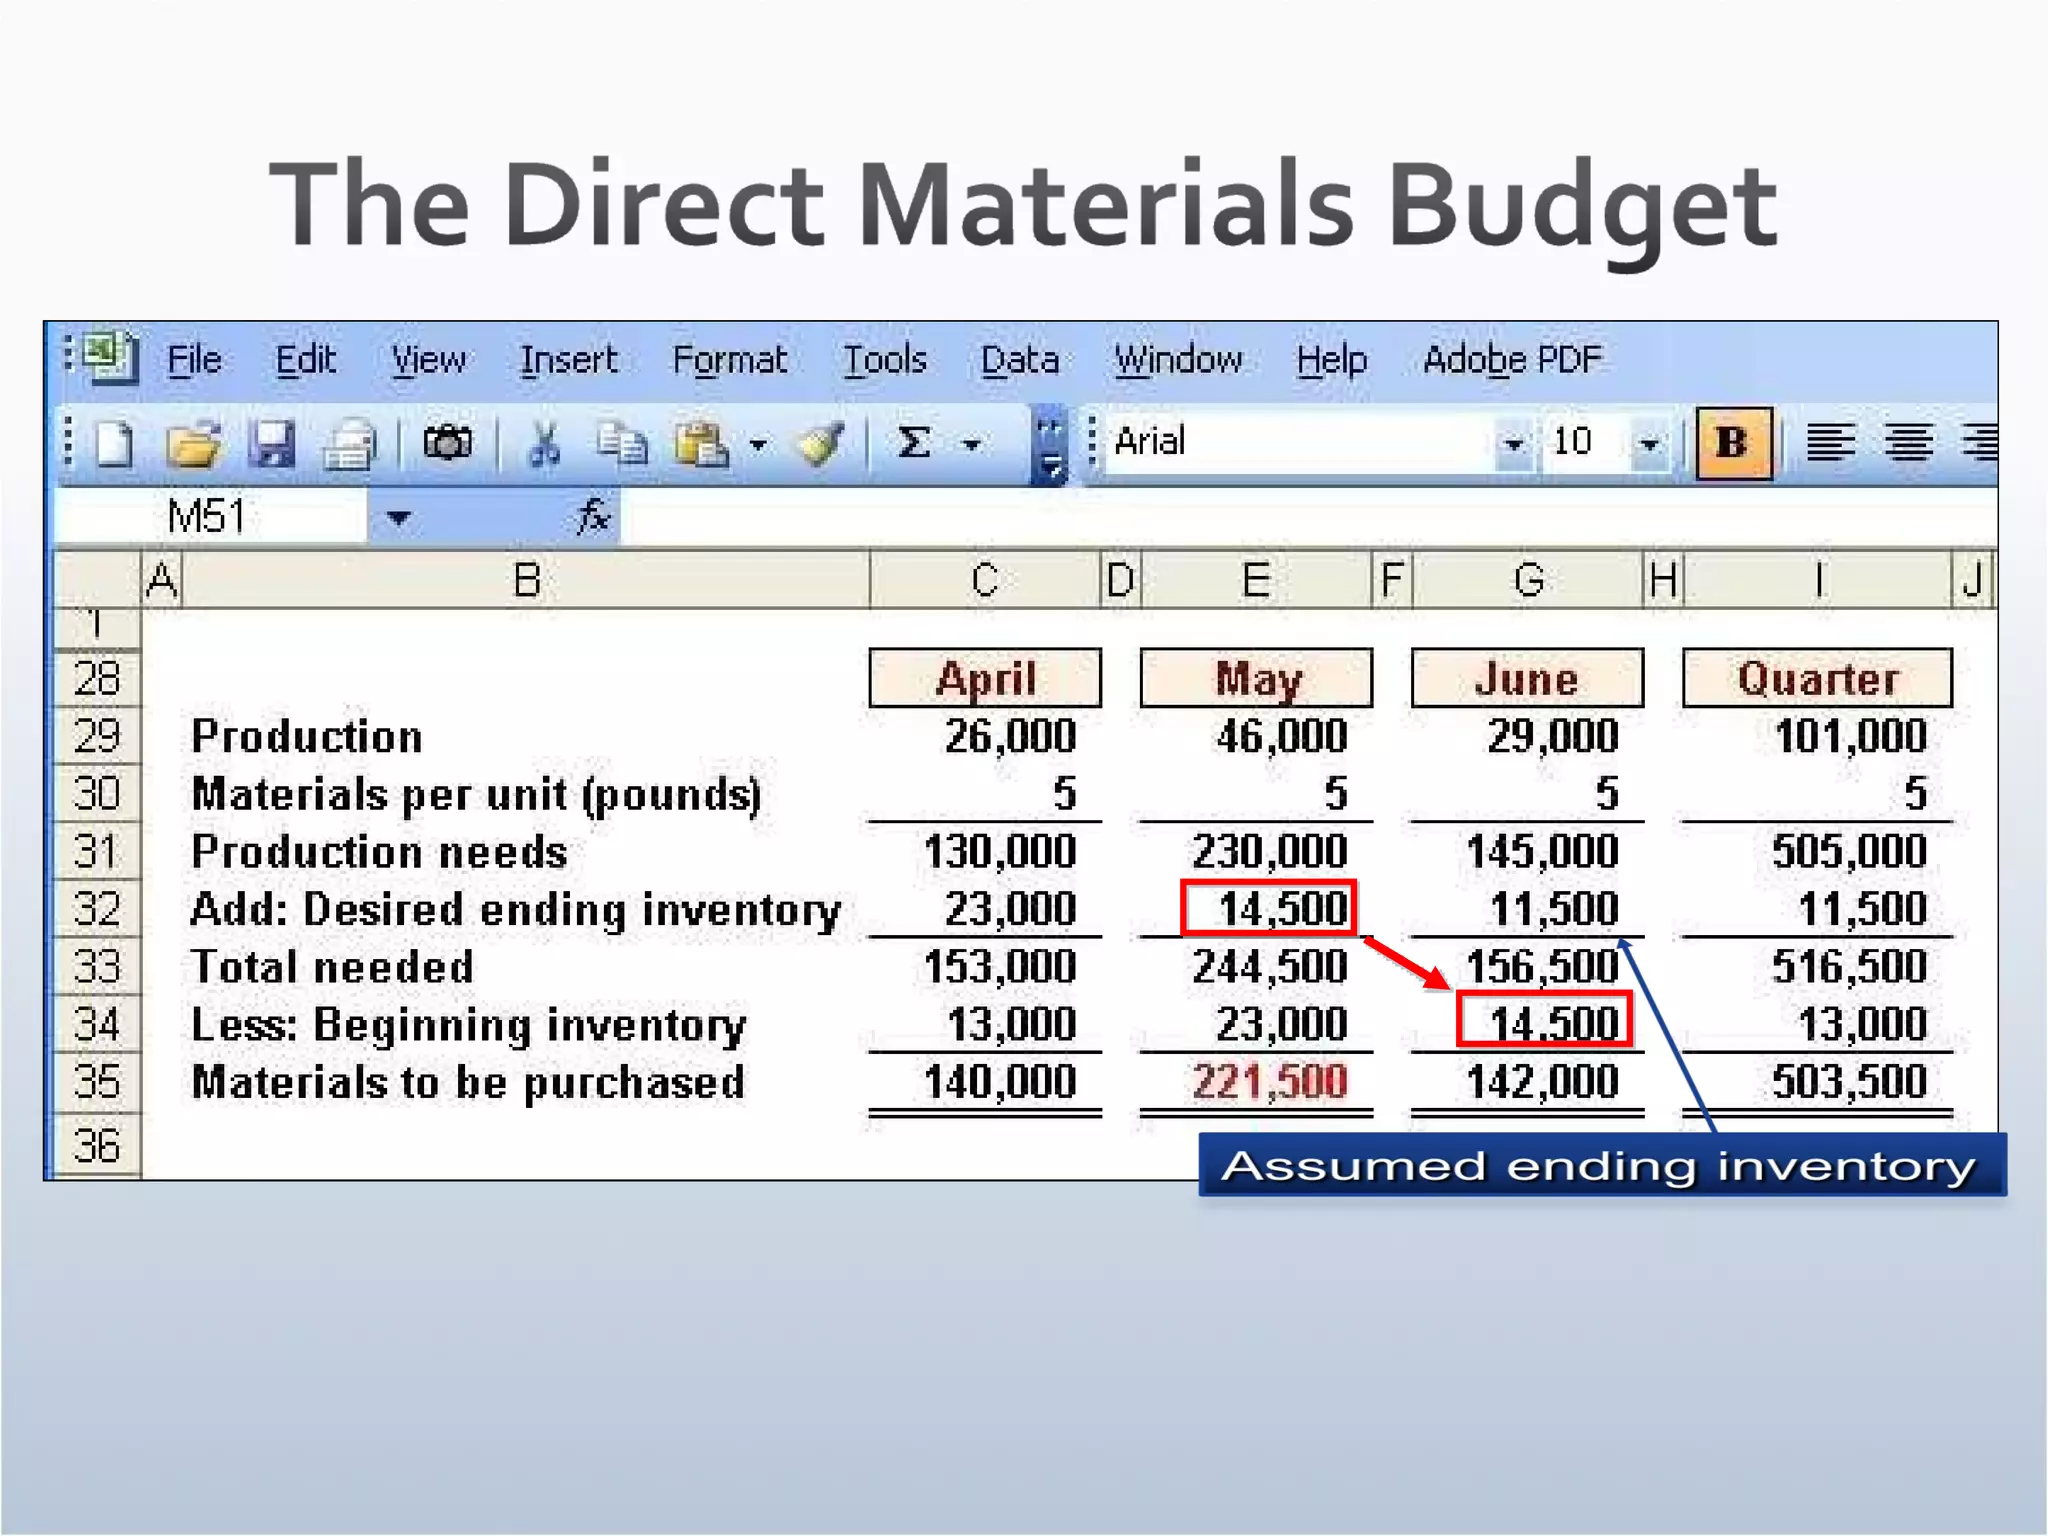
Task: Click the Cut scissors icon
Action: pos(543,444)
